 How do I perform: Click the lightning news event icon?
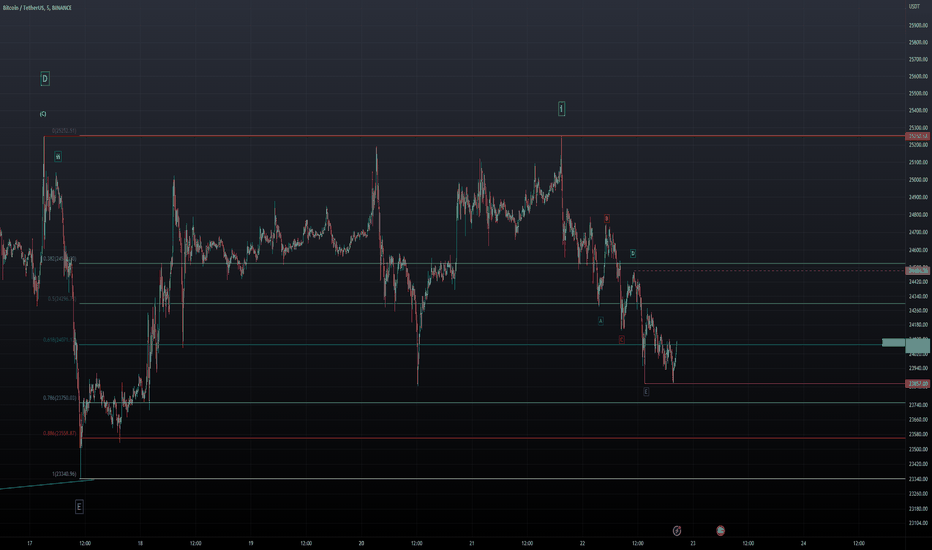(x=676, y=530)
